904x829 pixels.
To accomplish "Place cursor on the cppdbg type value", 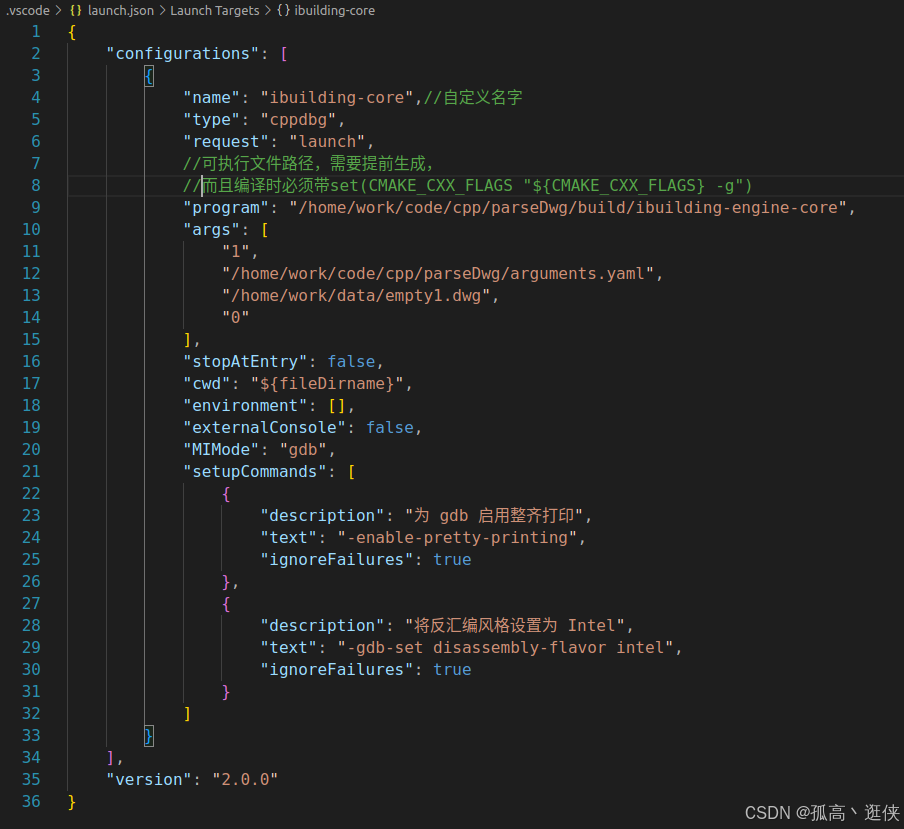I will tap(298, 119).
